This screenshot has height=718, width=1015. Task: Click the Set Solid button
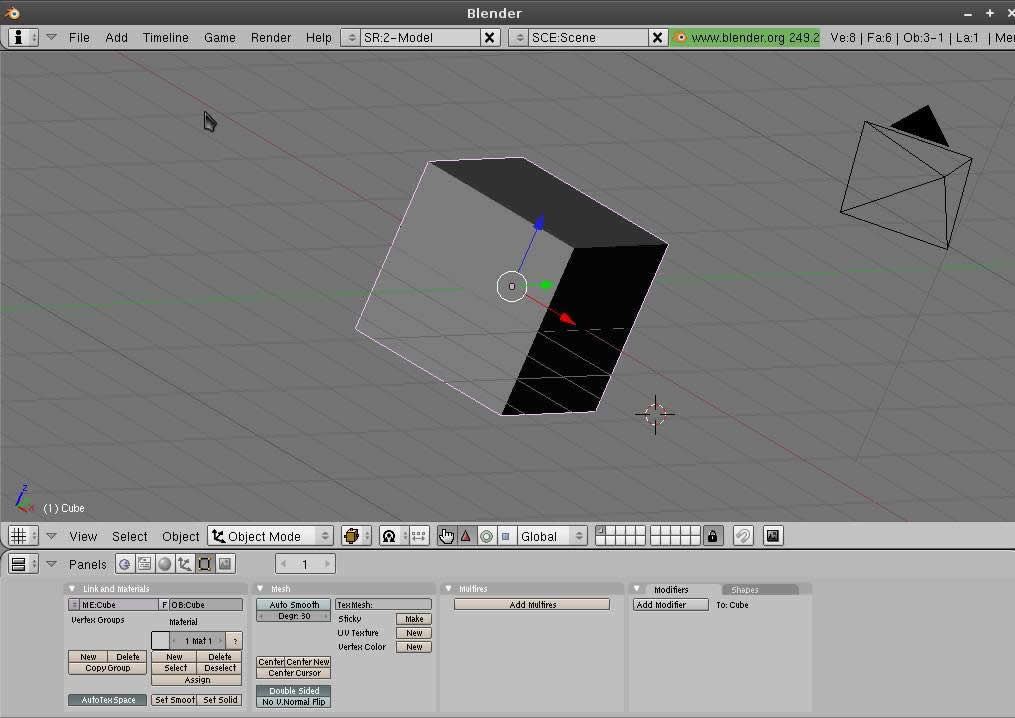219,700
